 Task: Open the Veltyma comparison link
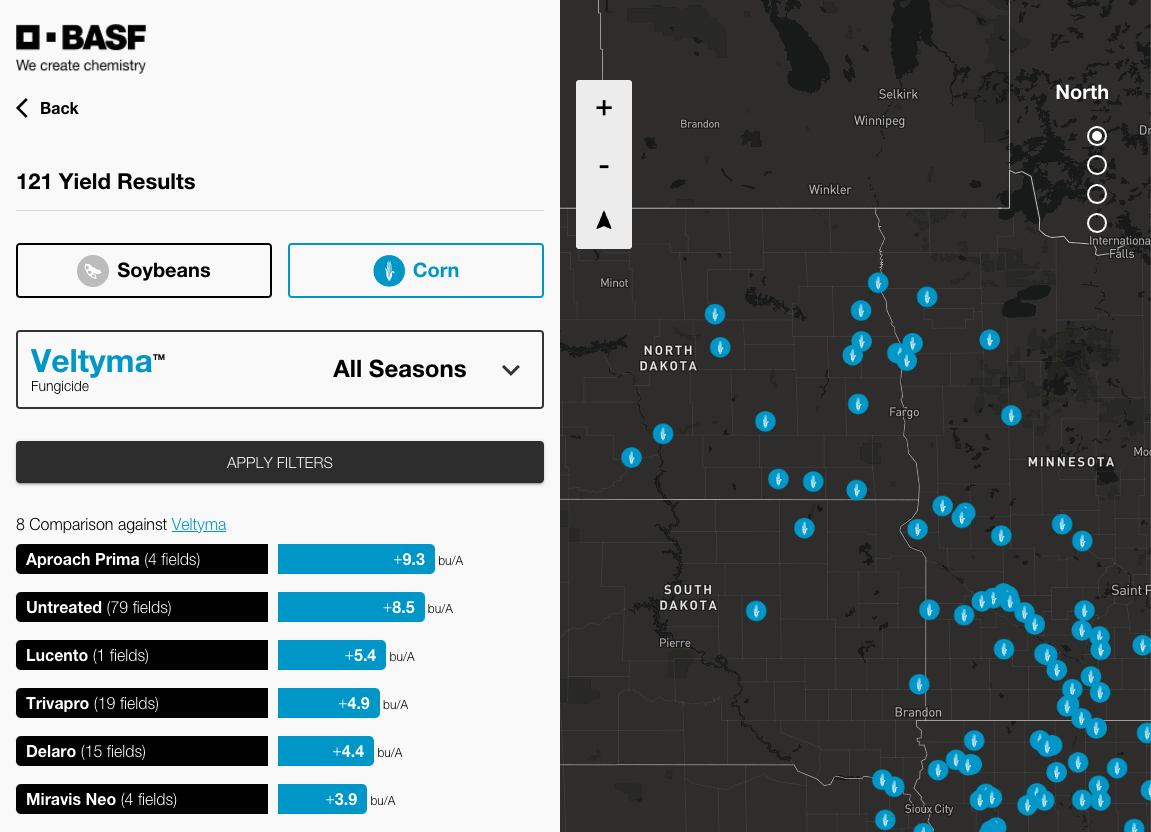(x=198, y=524)
